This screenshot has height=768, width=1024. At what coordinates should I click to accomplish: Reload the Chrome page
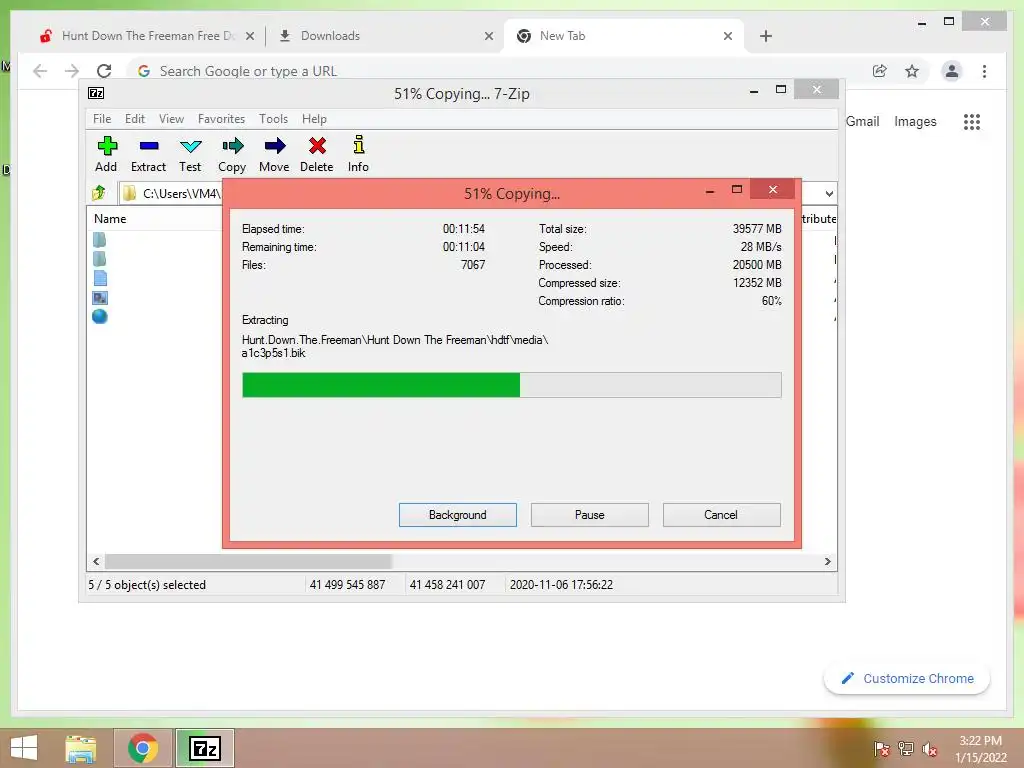(x=104, y=71)
